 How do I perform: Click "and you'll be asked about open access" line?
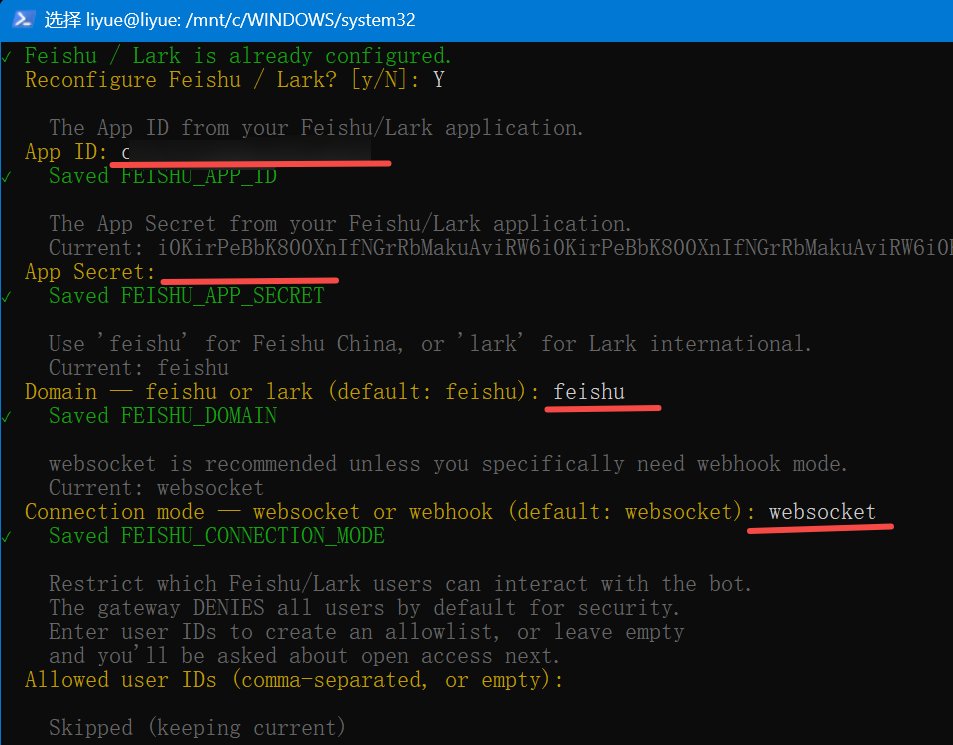click(x=304, y=656)
